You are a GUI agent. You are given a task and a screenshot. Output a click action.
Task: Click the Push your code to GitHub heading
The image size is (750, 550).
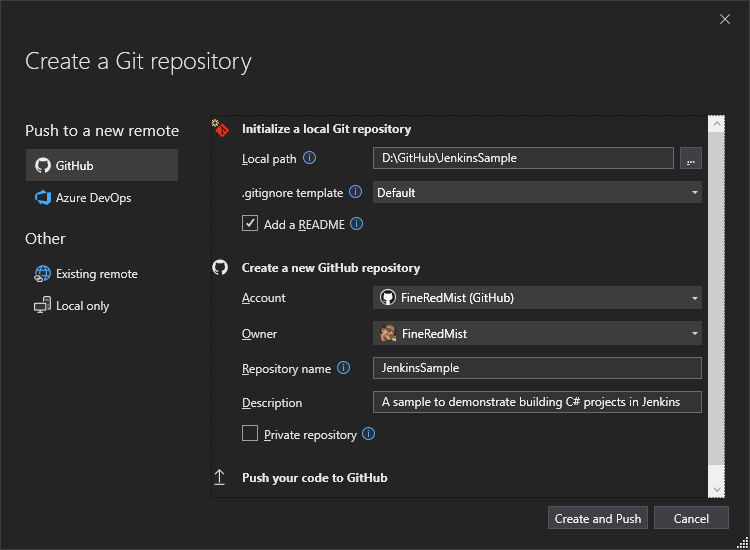[x=315, y=478]
